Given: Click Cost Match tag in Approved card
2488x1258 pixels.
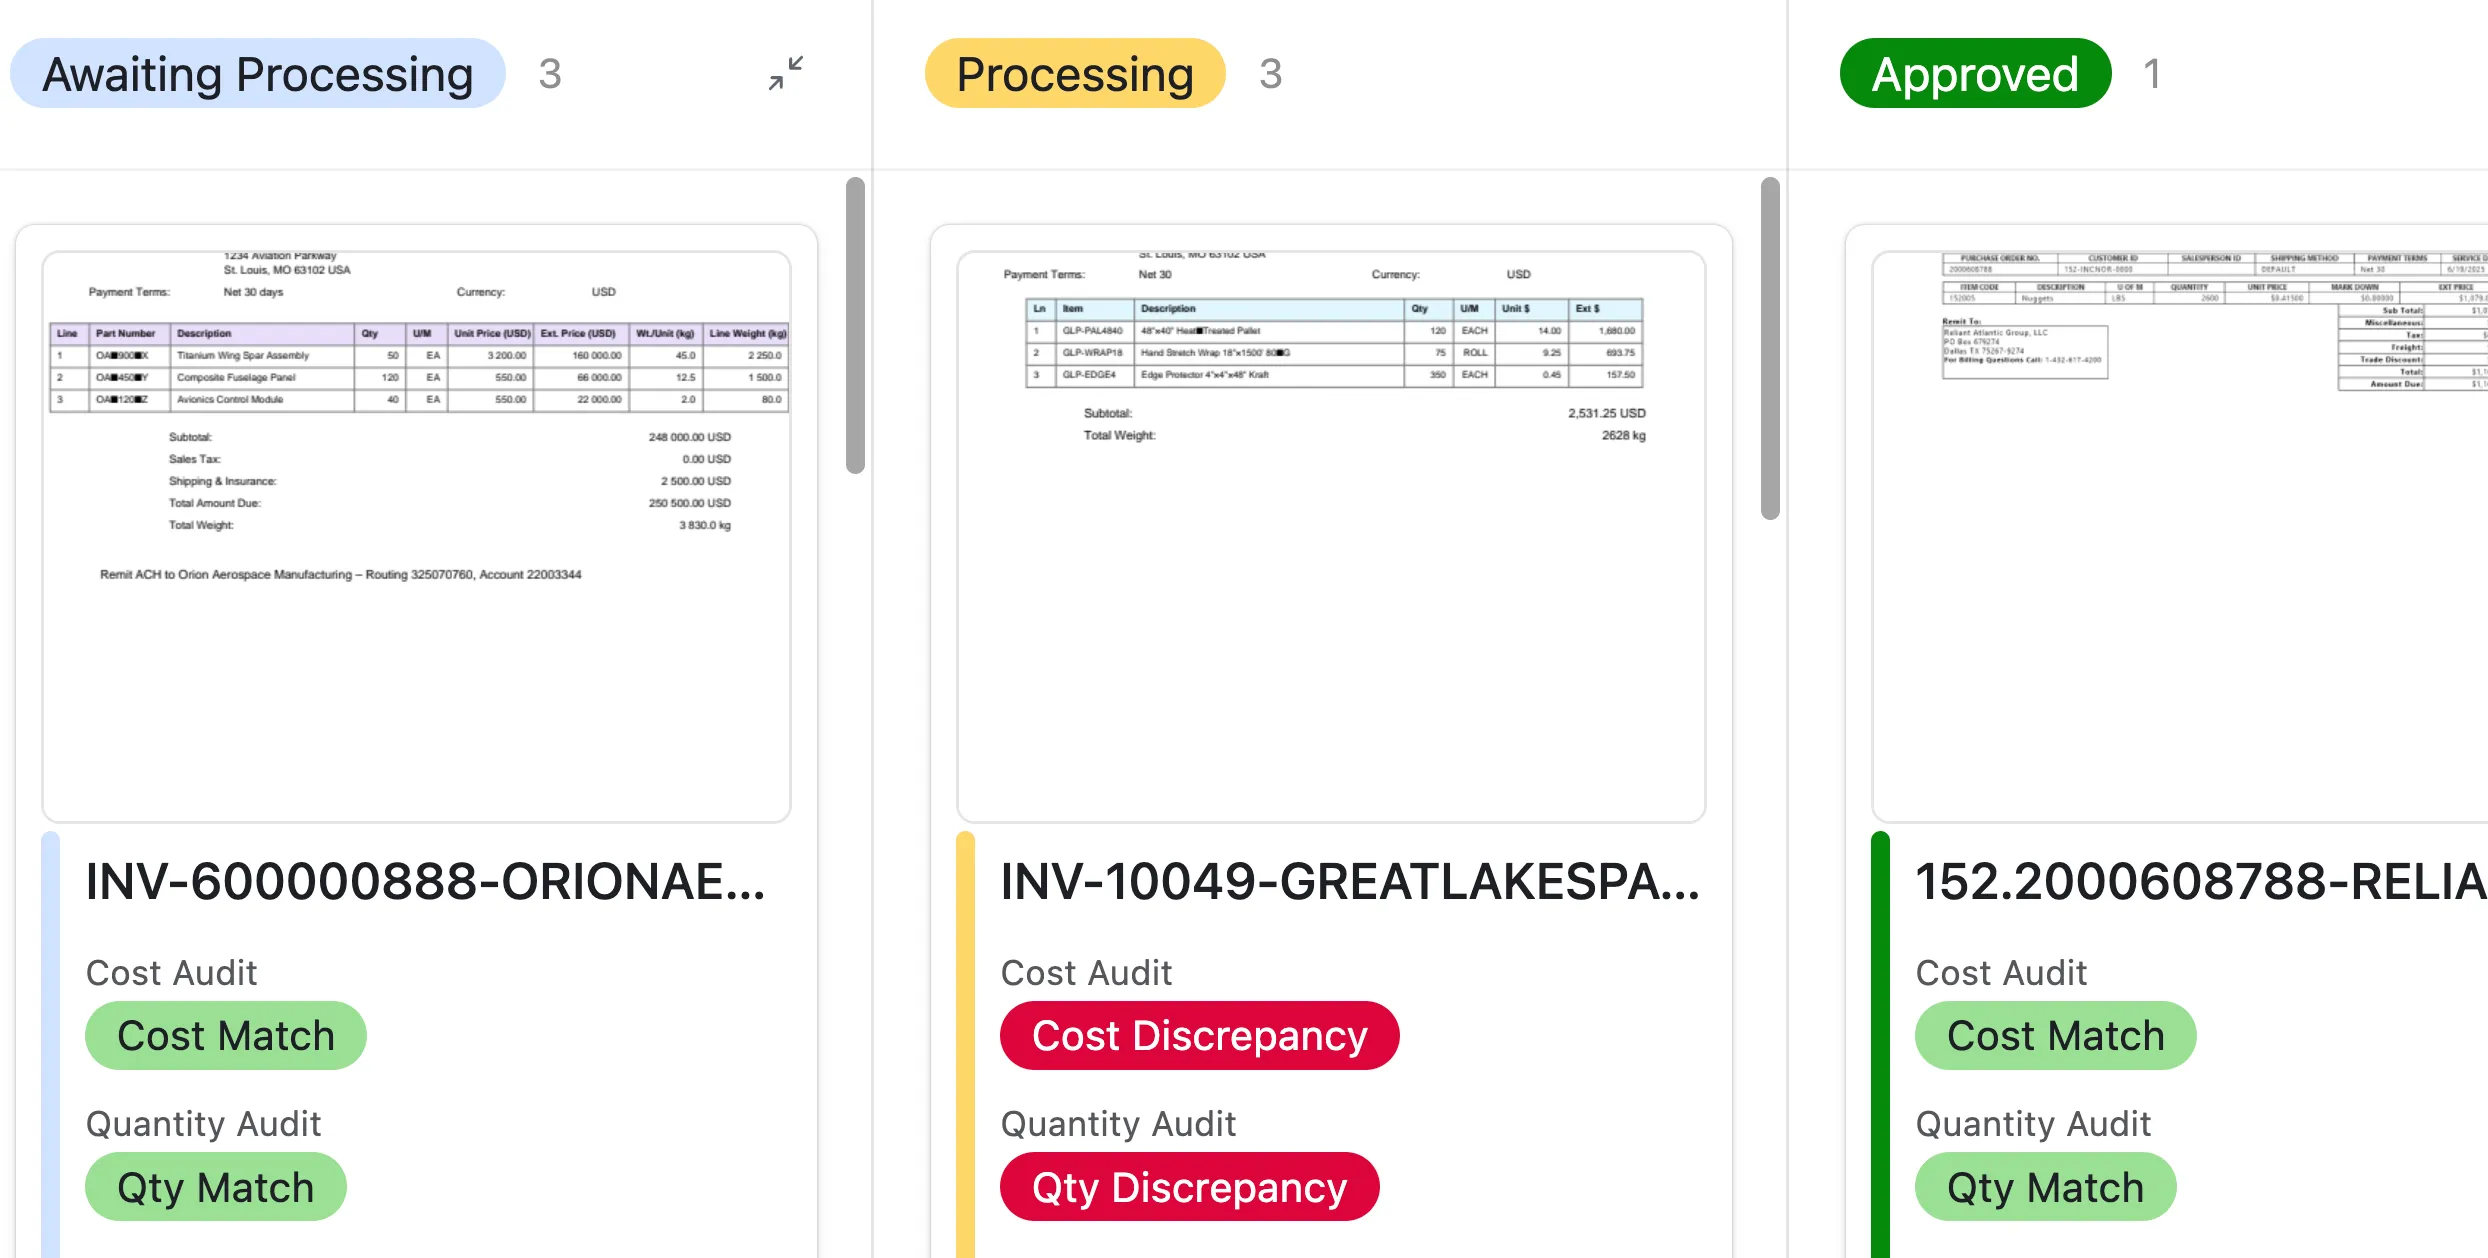Looking at the screenshot, I should pyautogui.click(x=2056, y=1036).
